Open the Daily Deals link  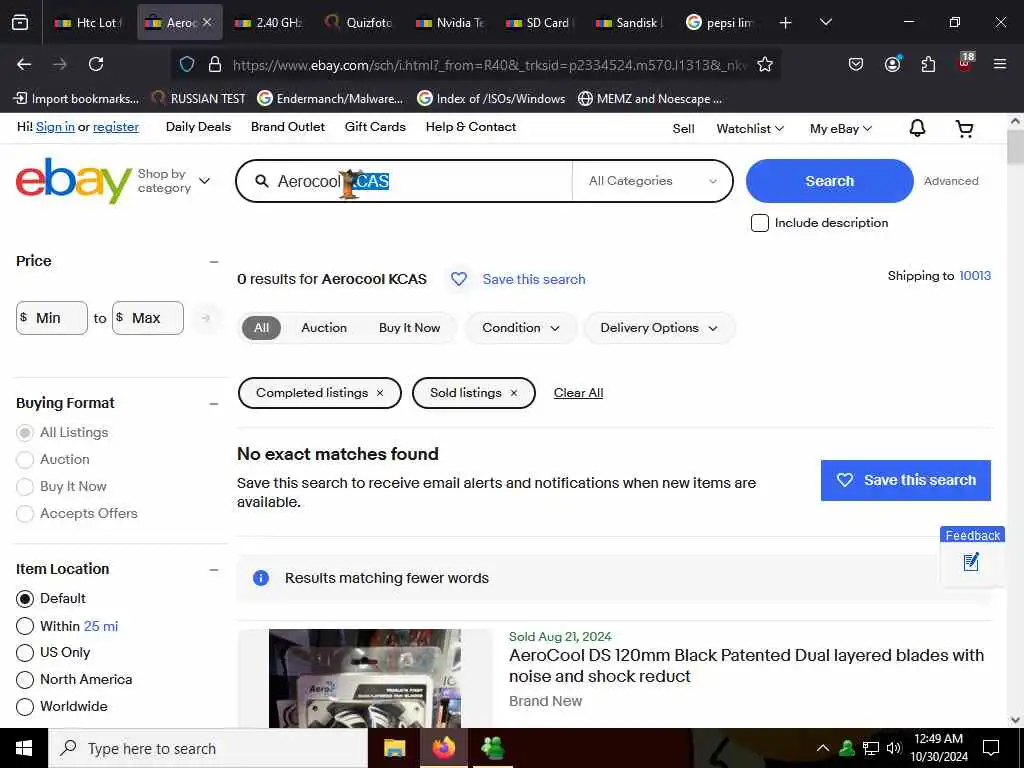[198, 127]
